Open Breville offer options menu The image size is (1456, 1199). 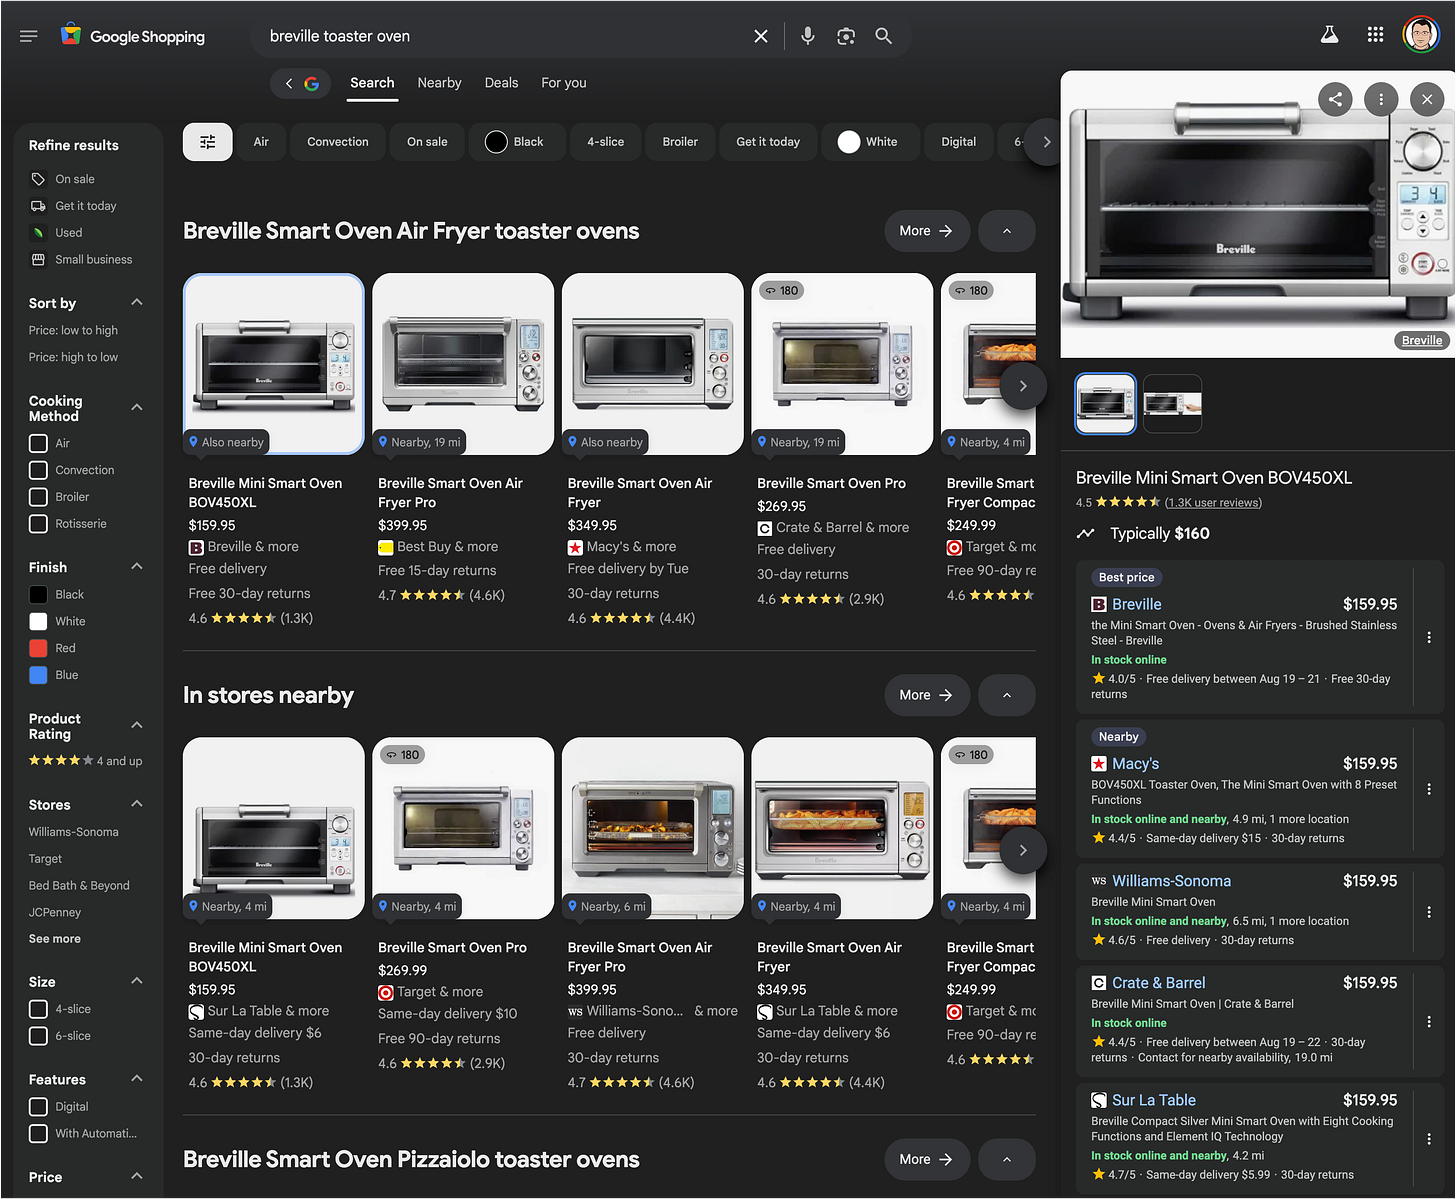pos(1429,637)
